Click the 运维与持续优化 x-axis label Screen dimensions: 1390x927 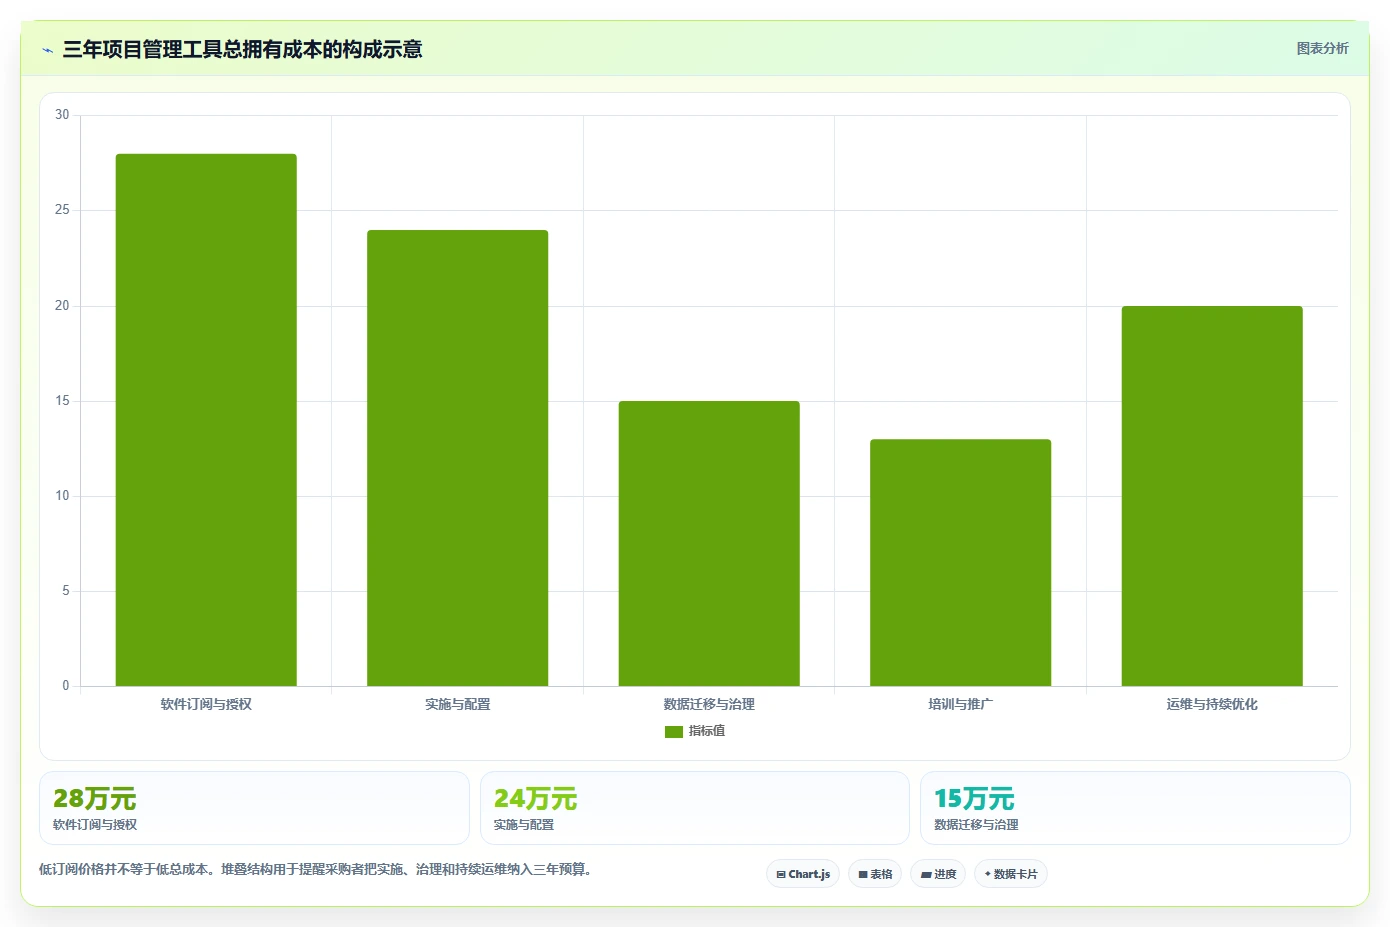pyautogui.click(x=1212, y=704)
